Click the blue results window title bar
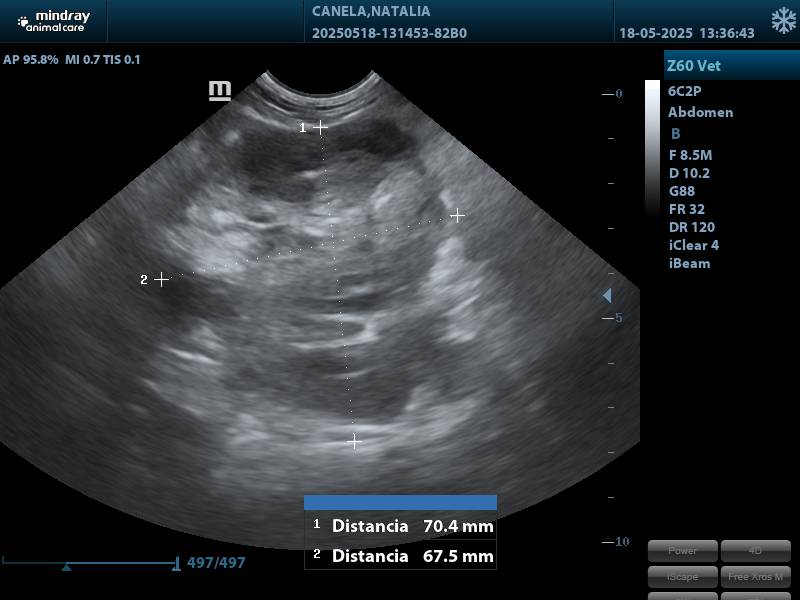This screenshot has height=600, width=800. click(x=400, y=502)
